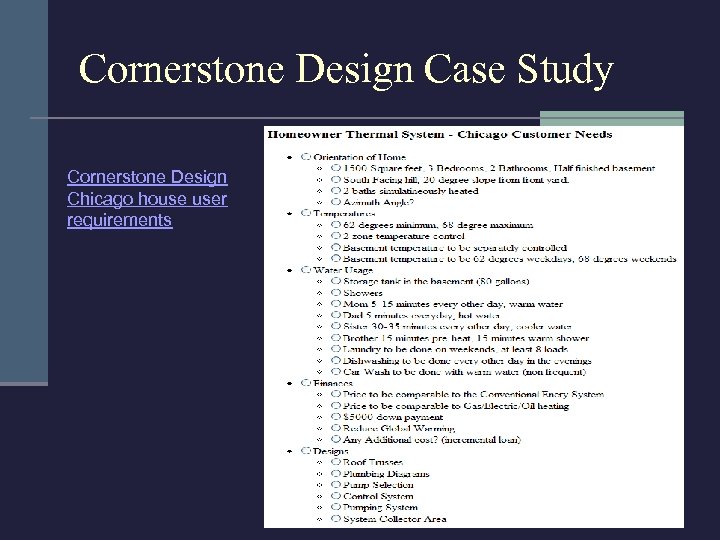This screenshot has height=540, width=720.
Task: Select the circle beside 'Pump Selection'
Action: point(336,485)
